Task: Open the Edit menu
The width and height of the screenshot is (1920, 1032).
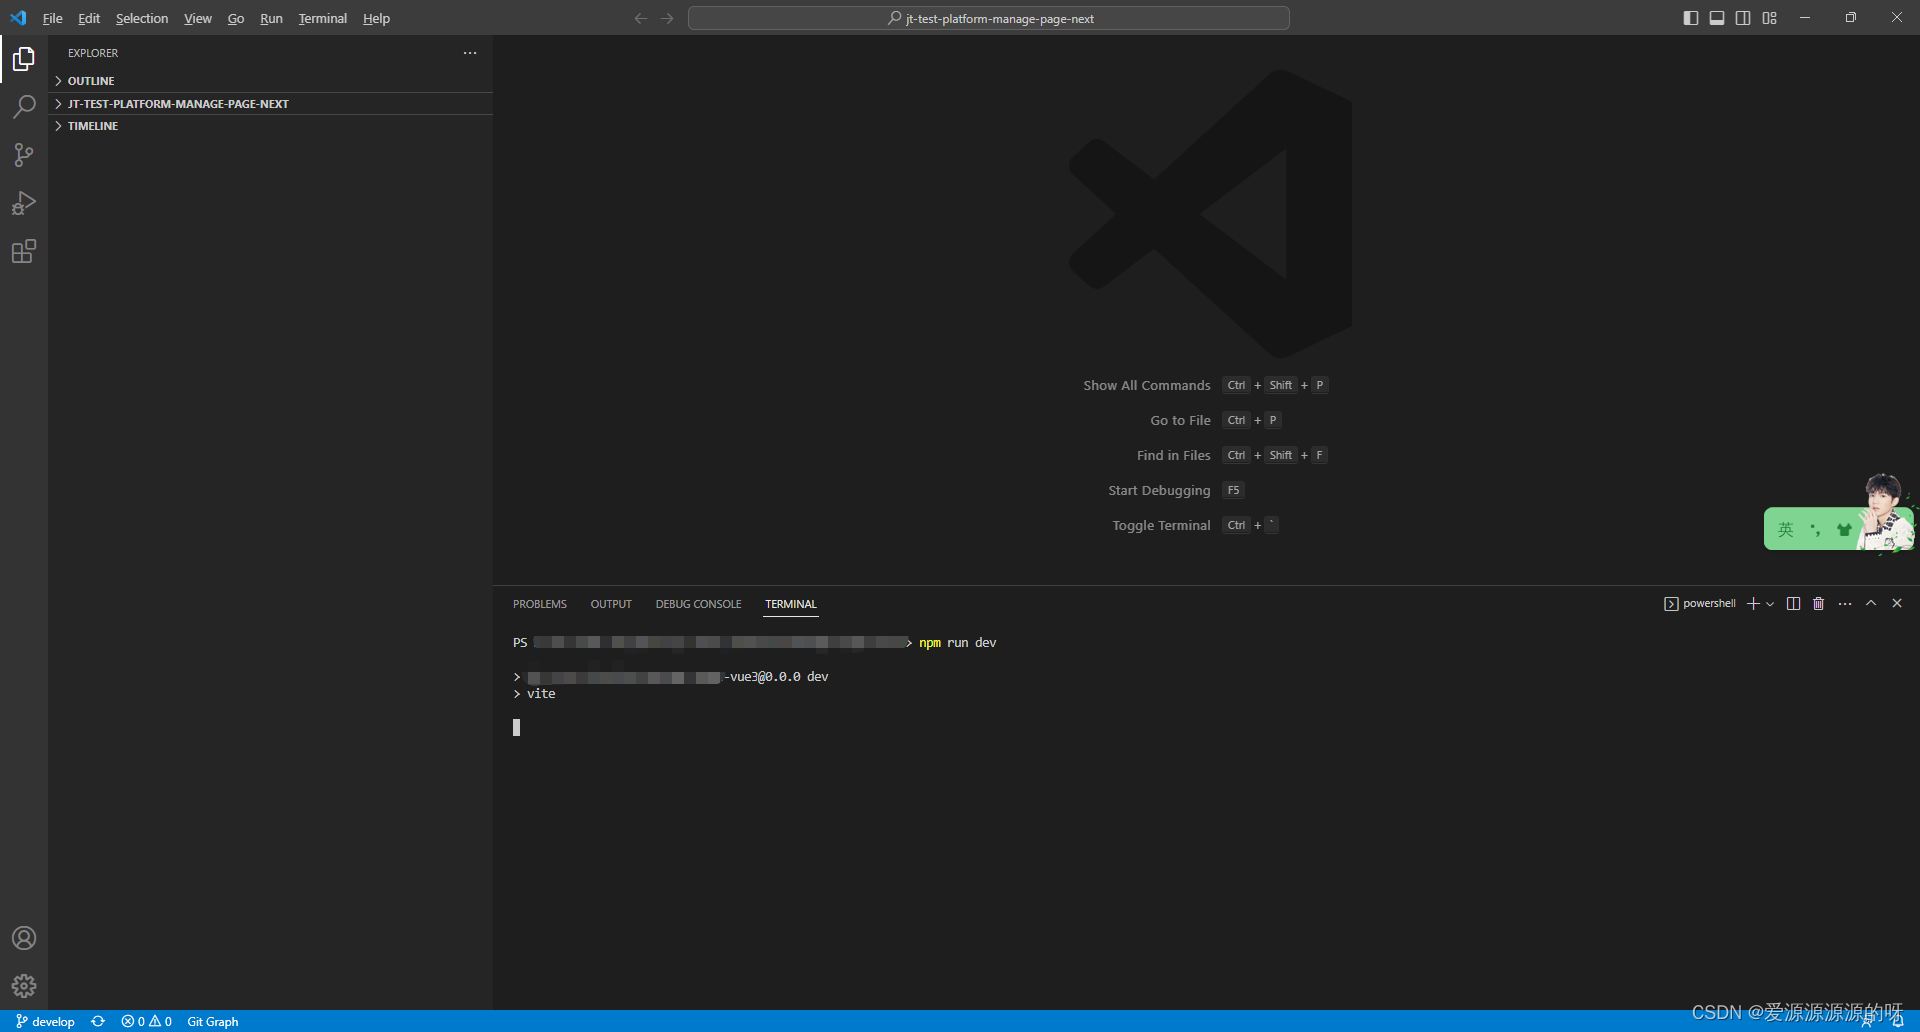Action: (x=89, y=18)
